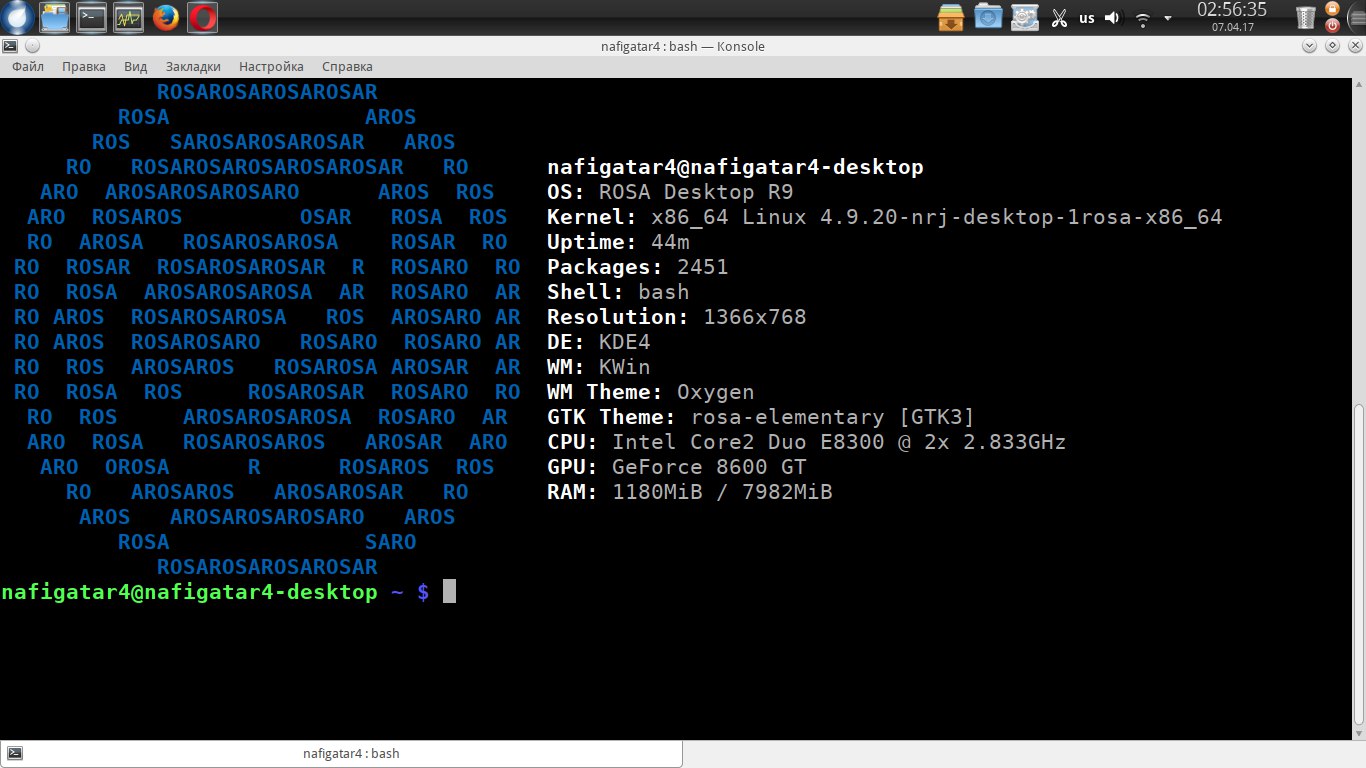Open the panel toolbox at the right edge

coord(1355,17)
